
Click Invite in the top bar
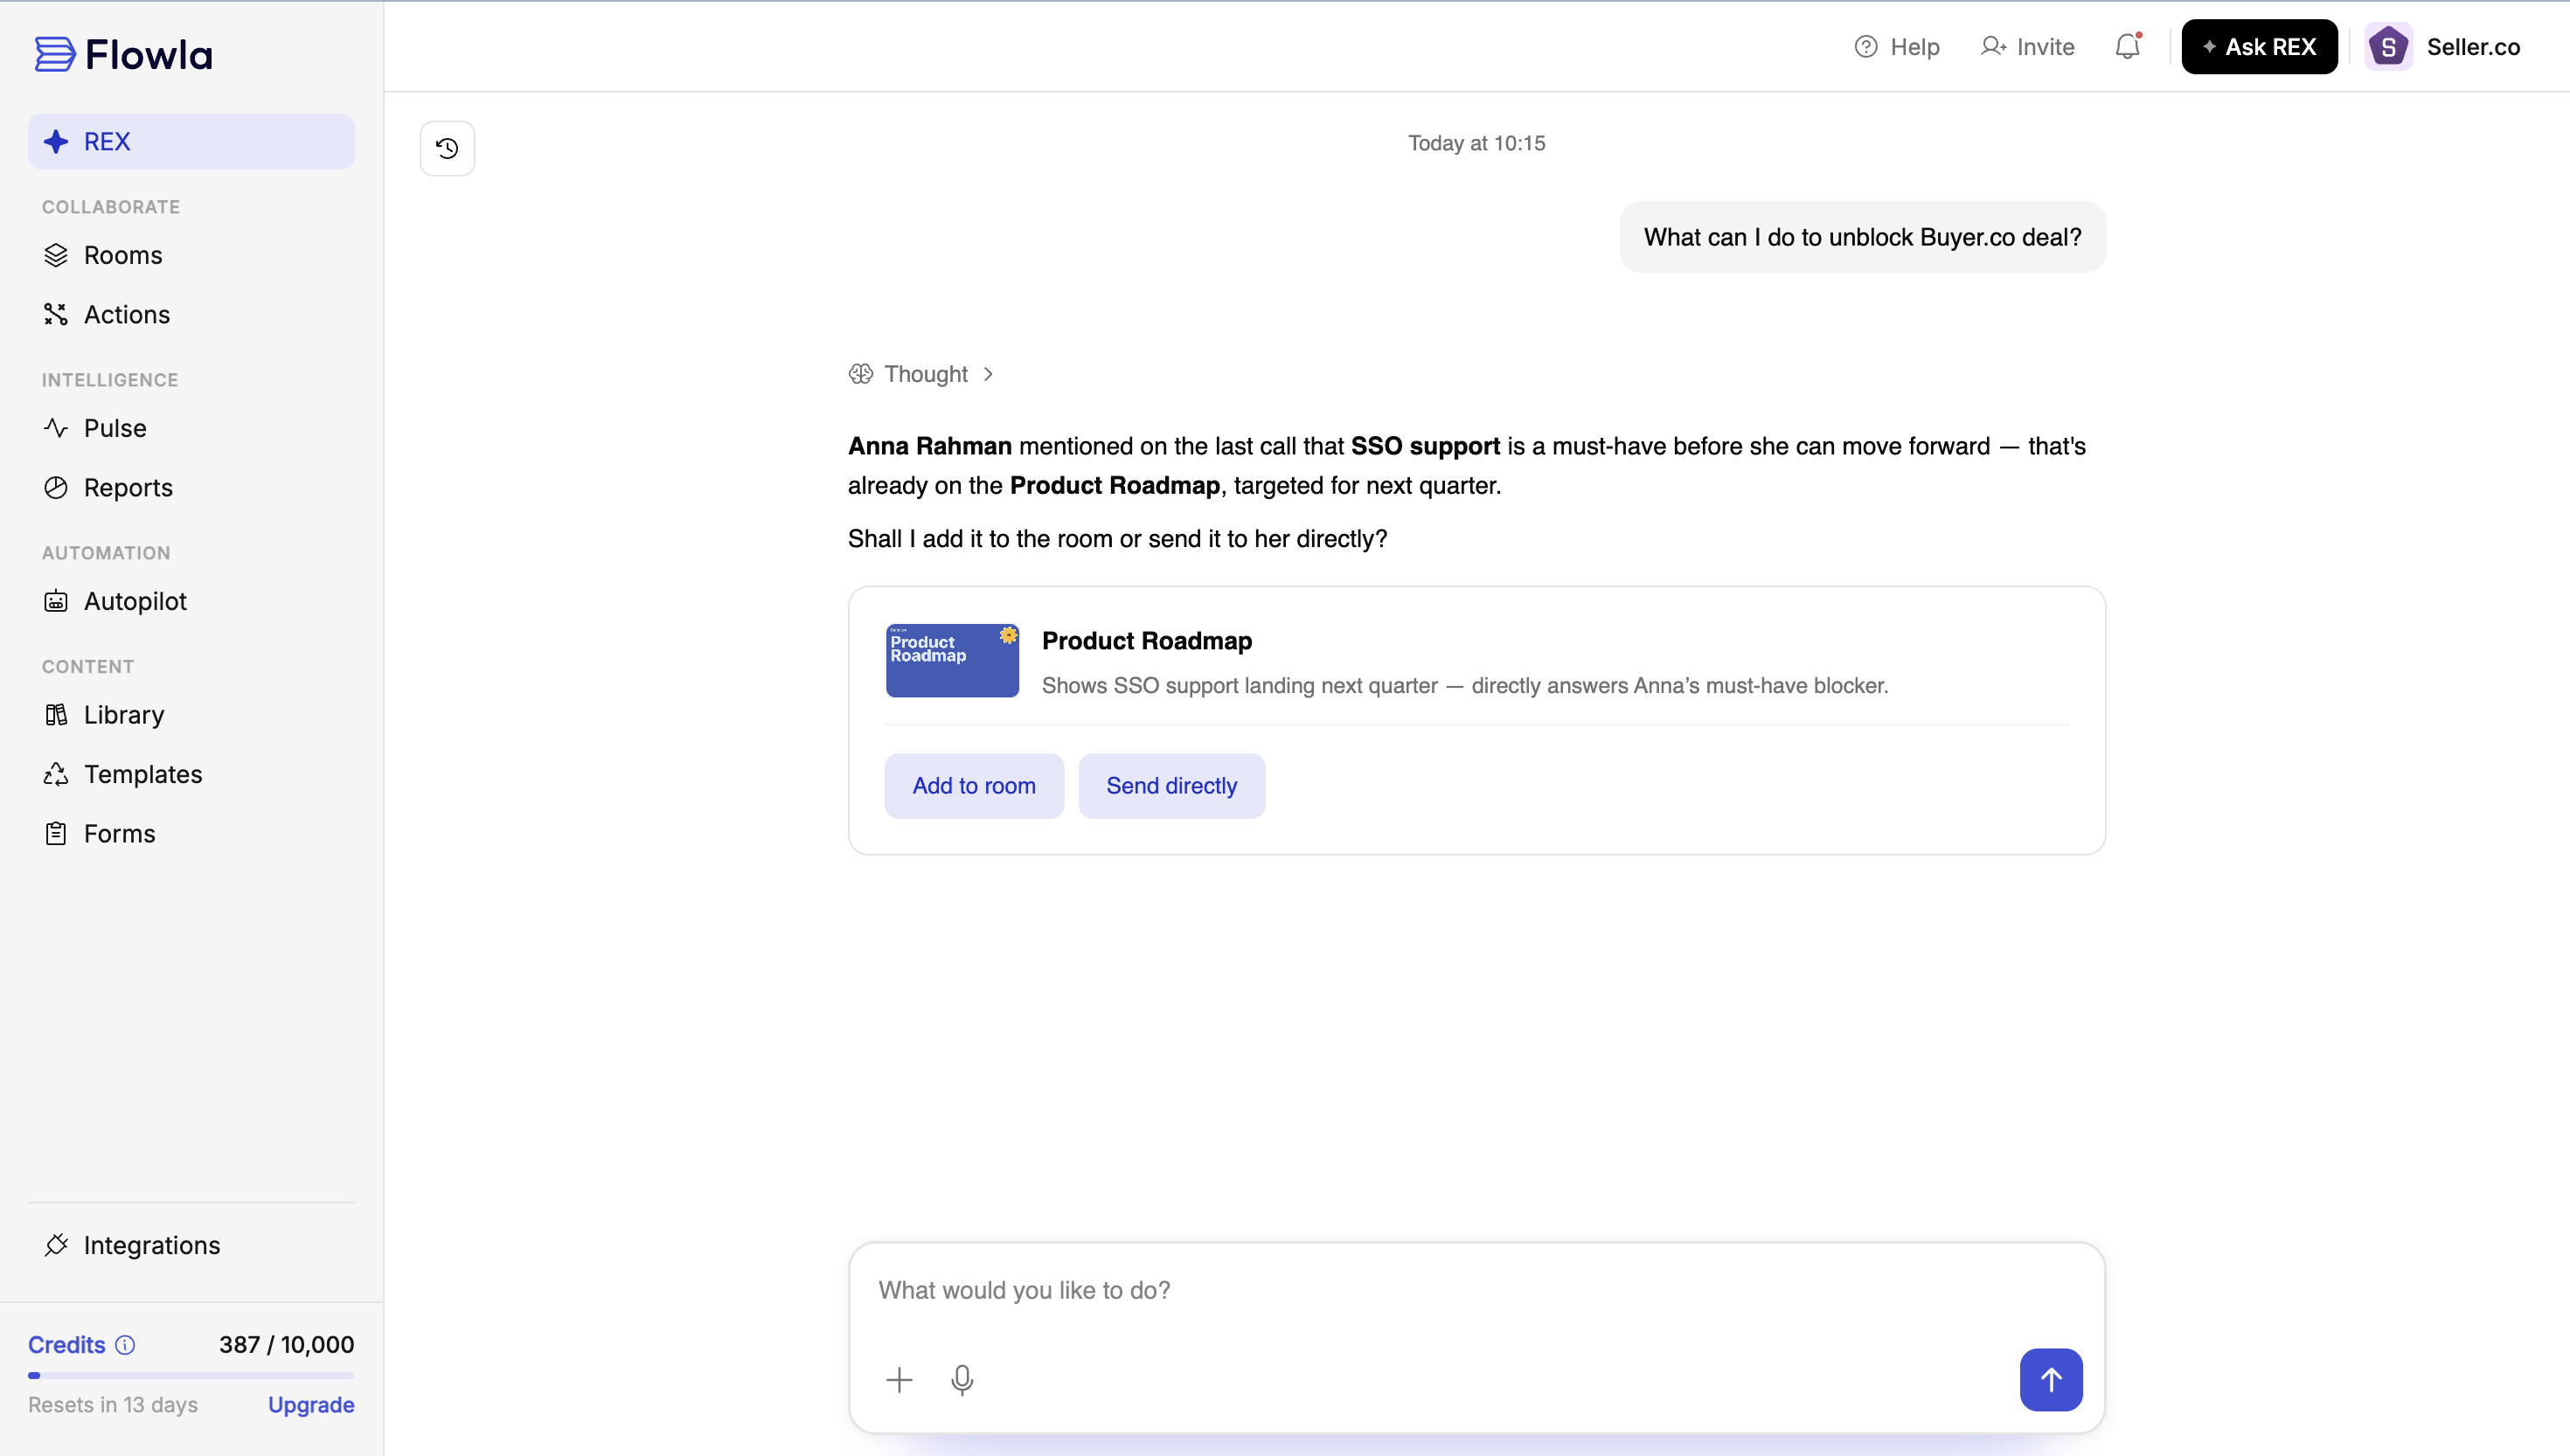[x=2028, y=47]
